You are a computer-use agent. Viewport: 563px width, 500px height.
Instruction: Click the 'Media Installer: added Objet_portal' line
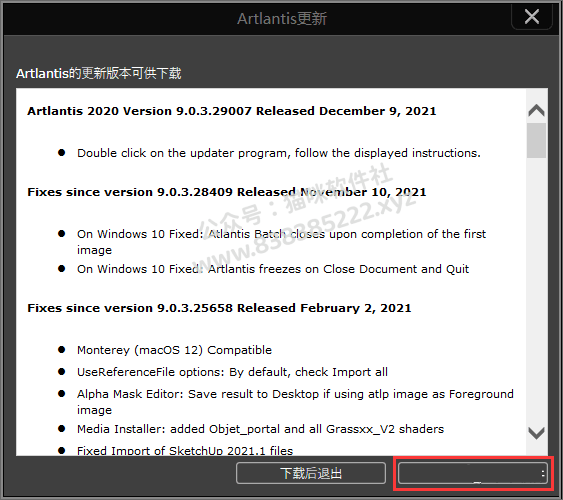[260, 429]
